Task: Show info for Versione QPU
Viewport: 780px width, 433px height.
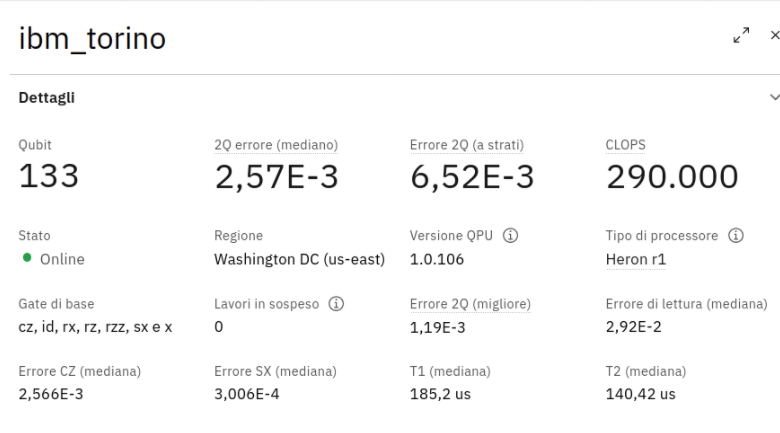Action: click(510, 236)
